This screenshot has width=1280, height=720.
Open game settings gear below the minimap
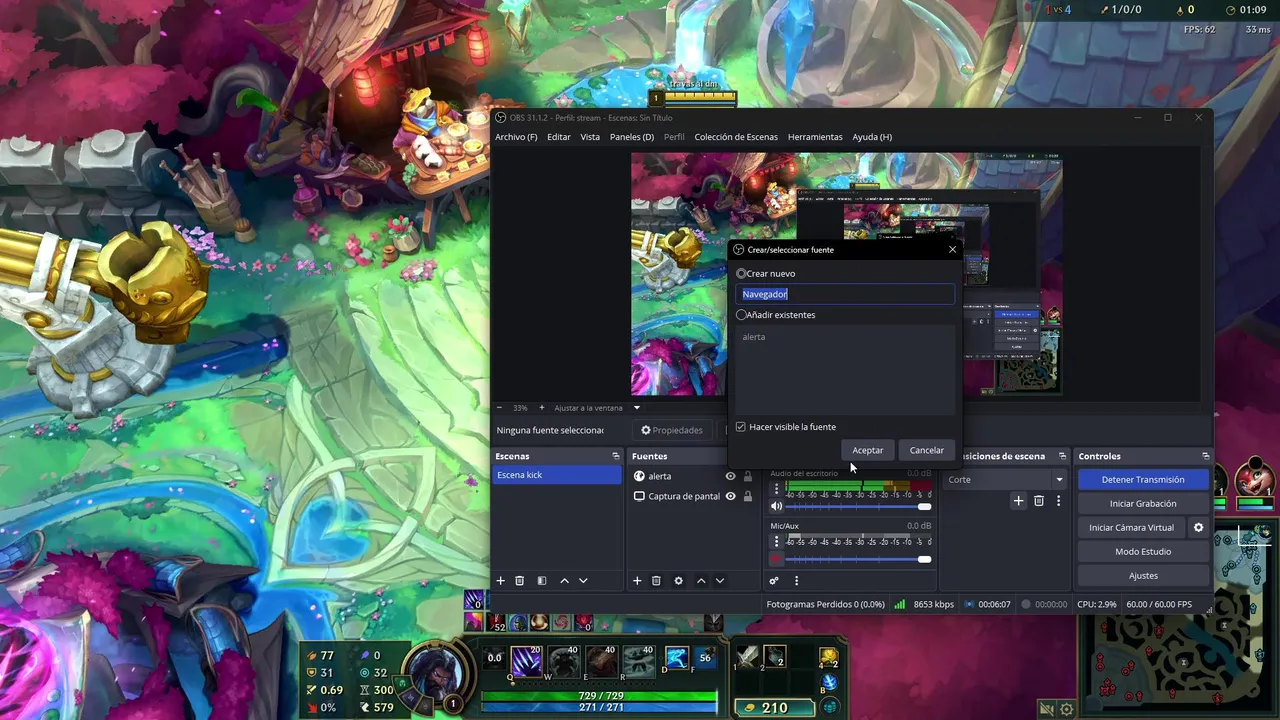coord(1066,709)
